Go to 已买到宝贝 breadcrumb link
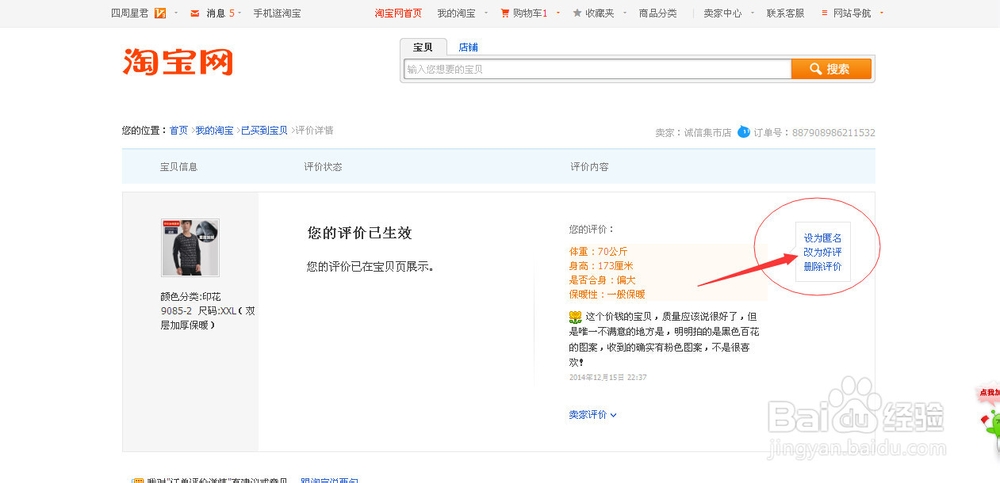 pos(264,130)
